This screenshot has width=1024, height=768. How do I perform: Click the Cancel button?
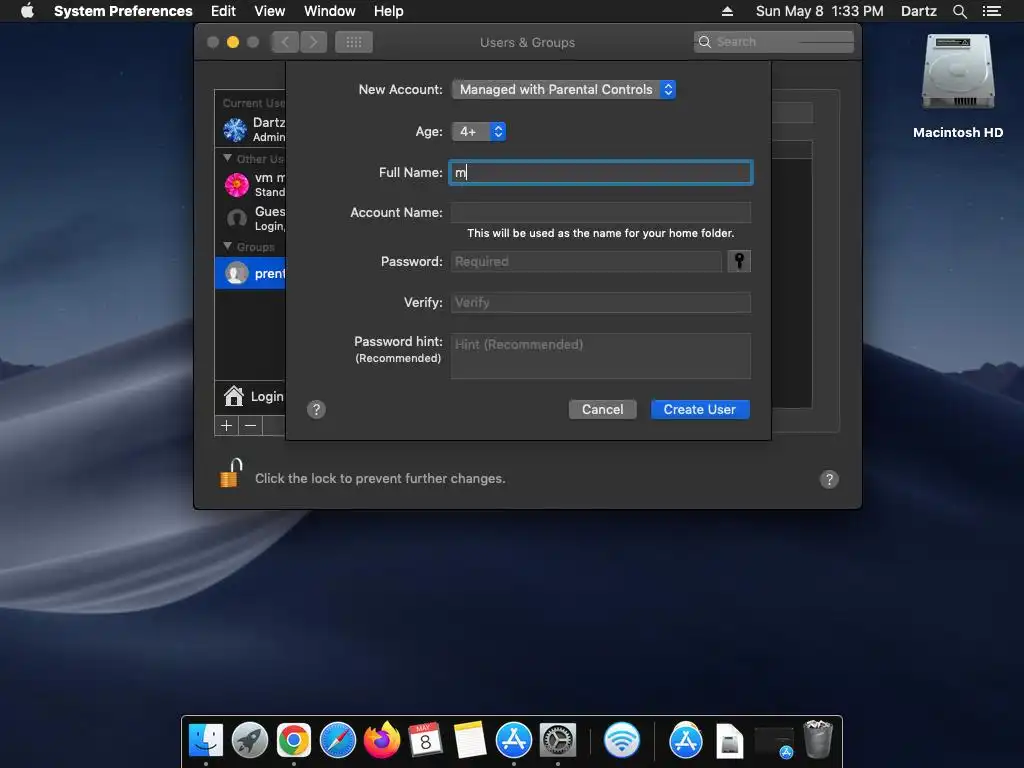coord(602,409)
